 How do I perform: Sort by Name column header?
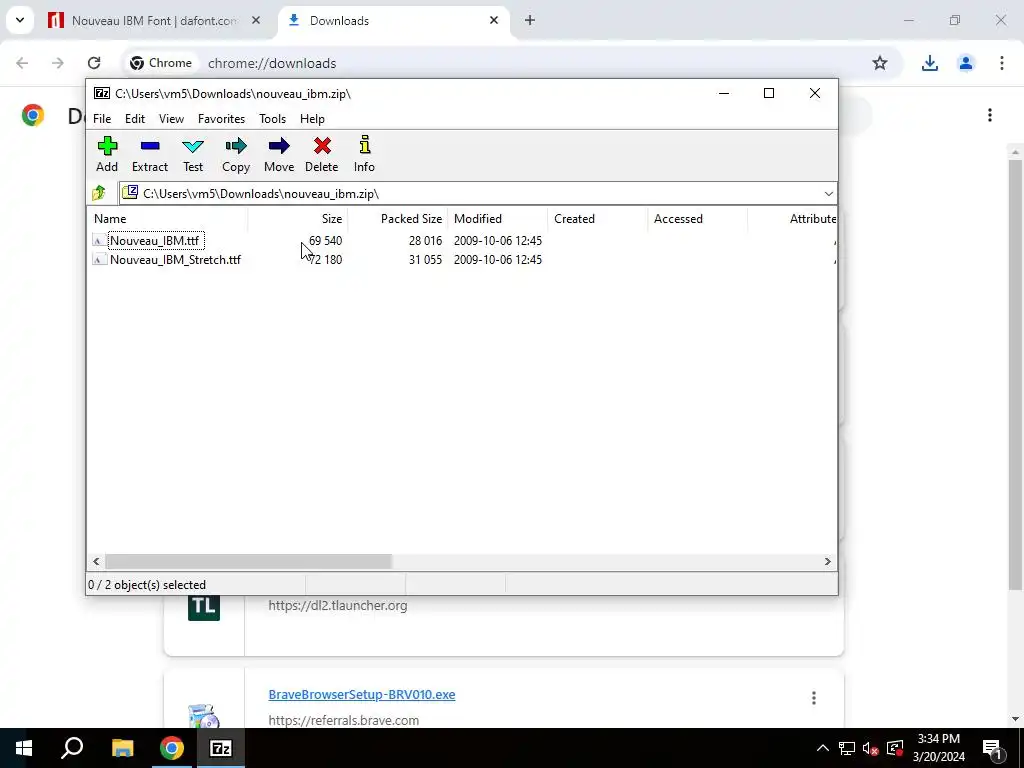168,219
